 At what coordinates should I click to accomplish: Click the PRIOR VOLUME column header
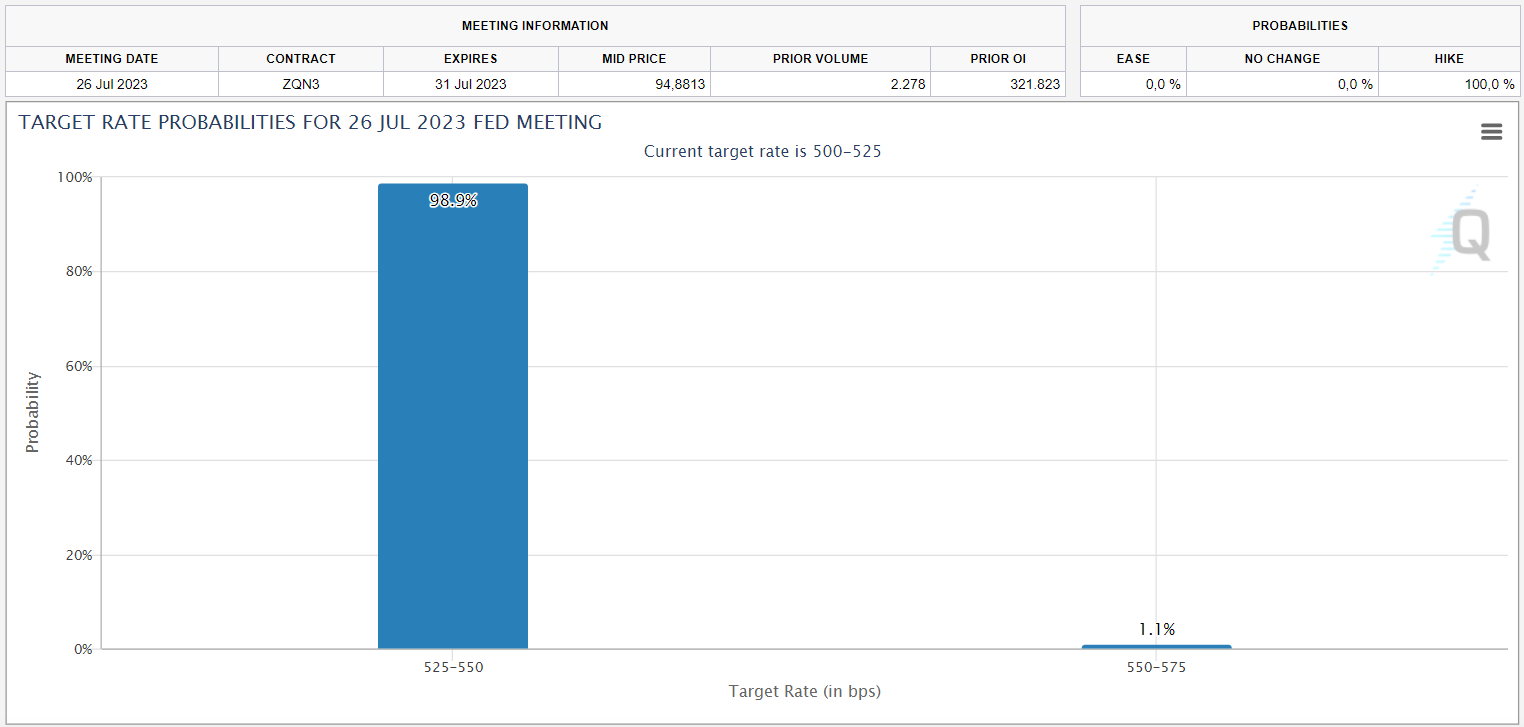pos(820,59)
